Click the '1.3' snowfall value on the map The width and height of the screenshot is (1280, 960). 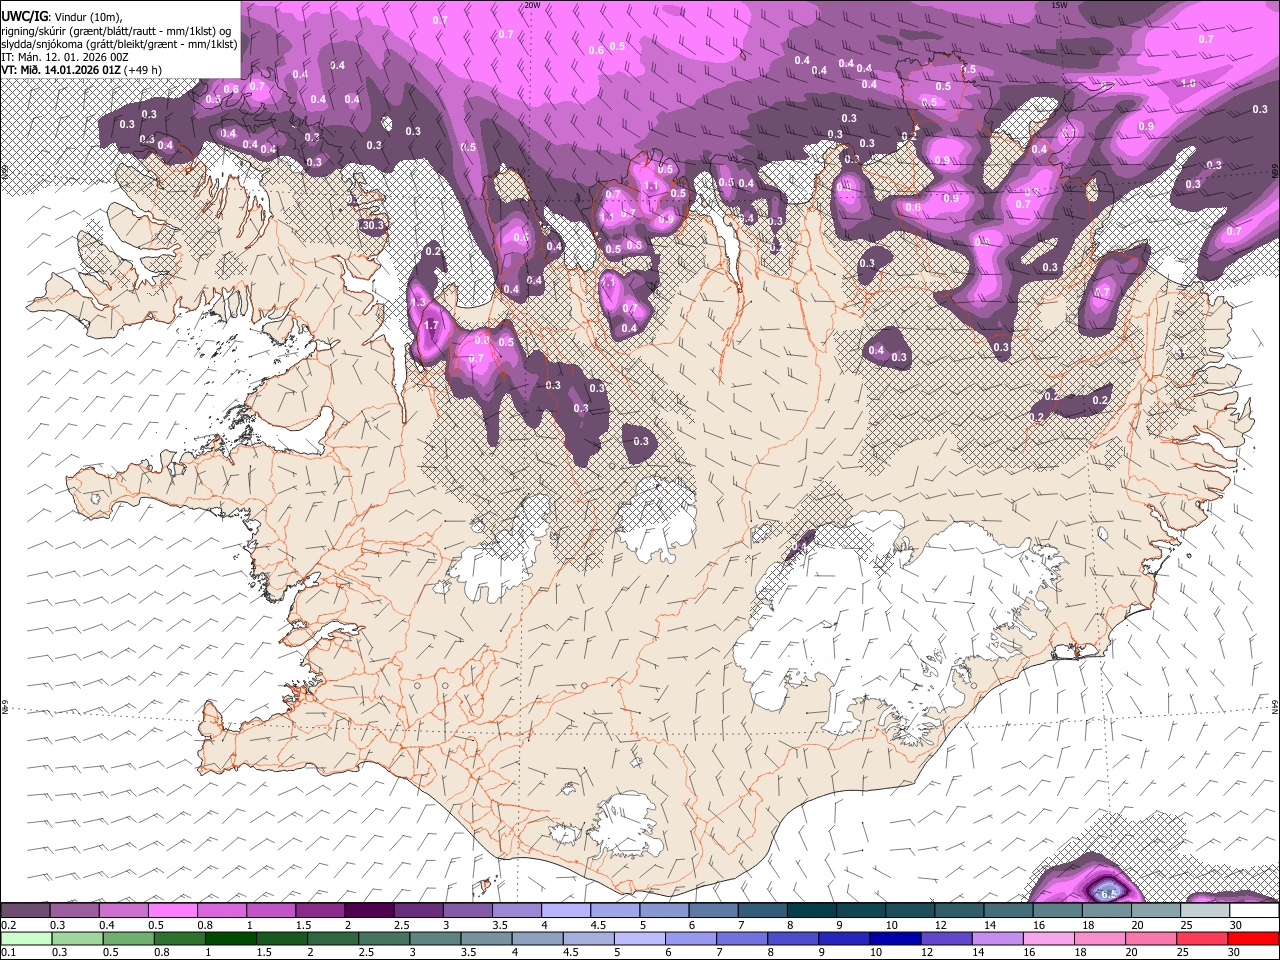point(418,302)
